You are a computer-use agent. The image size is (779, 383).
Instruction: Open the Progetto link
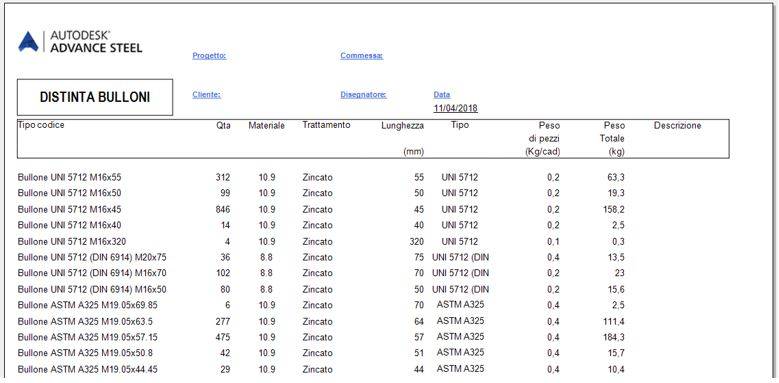(x=209, y=56)
